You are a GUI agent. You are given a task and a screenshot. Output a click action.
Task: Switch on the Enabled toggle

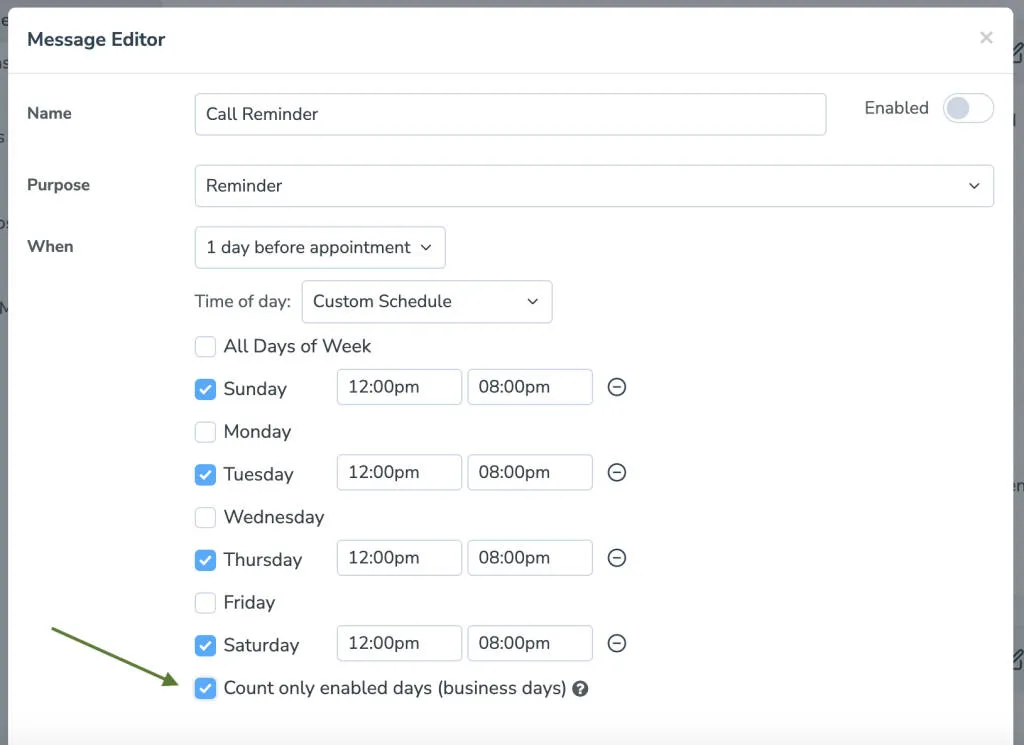[x=967, y=108]
